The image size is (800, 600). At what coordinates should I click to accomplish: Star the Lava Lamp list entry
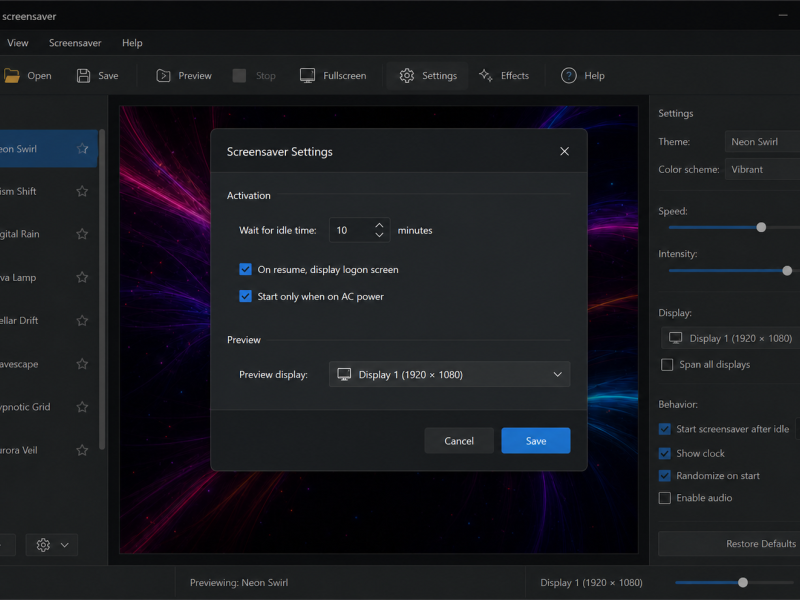tap(82, 277)
